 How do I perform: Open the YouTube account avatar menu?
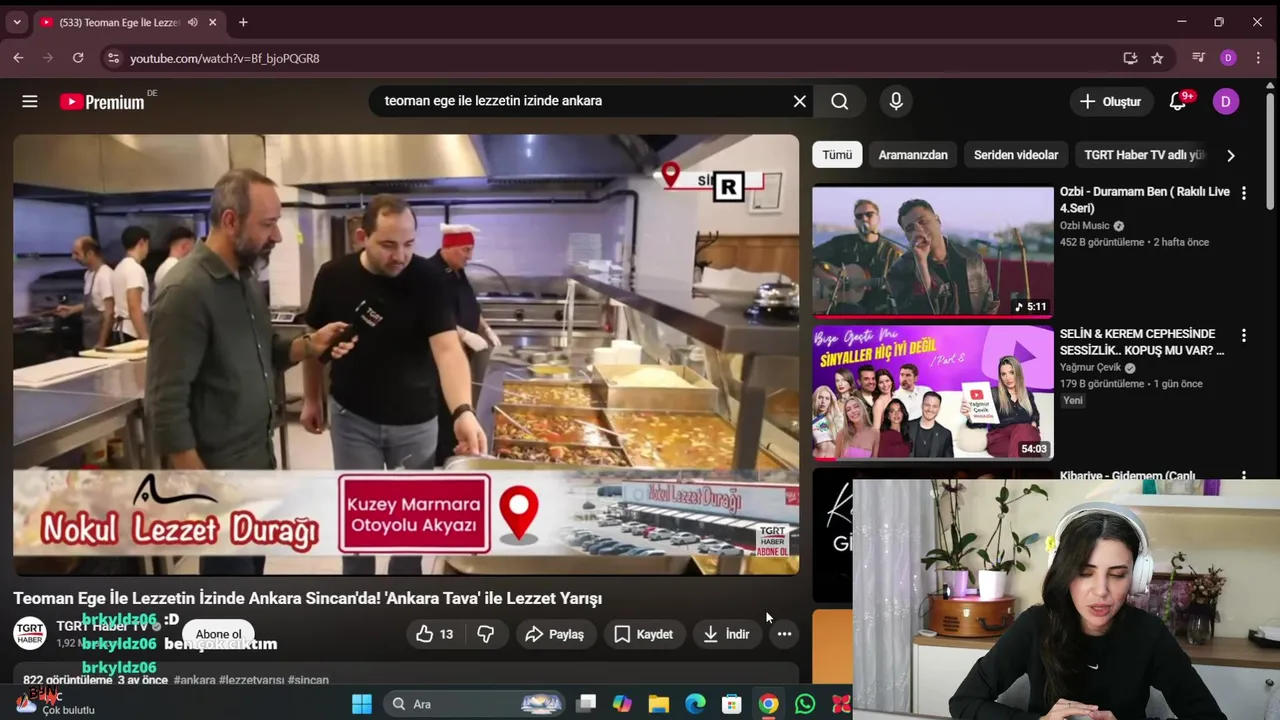[1226, 101]
